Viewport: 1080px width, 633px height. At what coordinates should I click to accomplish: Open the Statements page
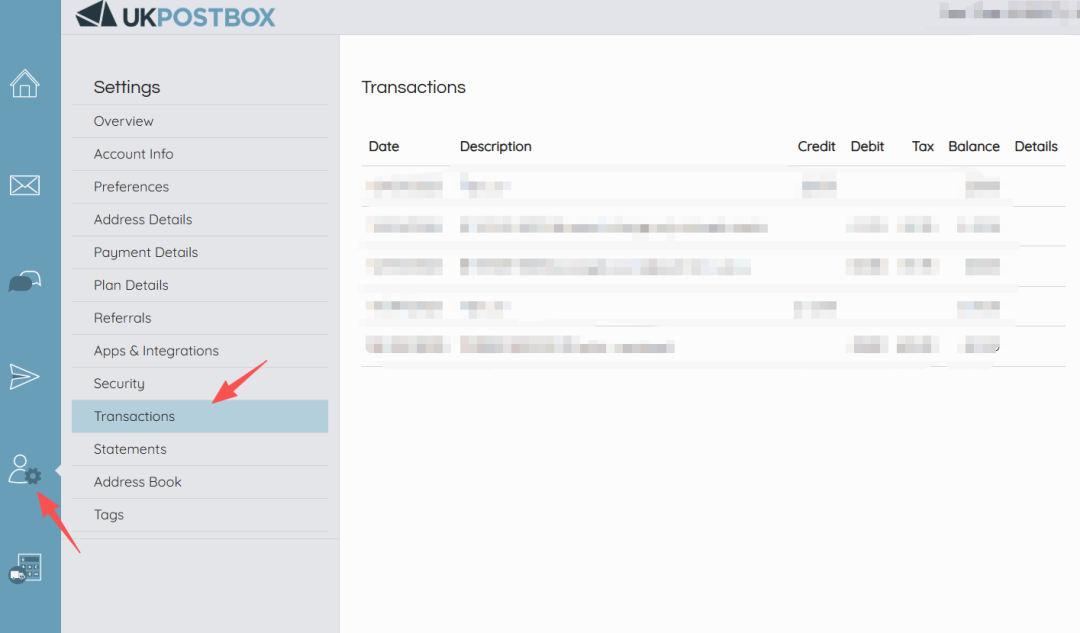click(130, 450)
